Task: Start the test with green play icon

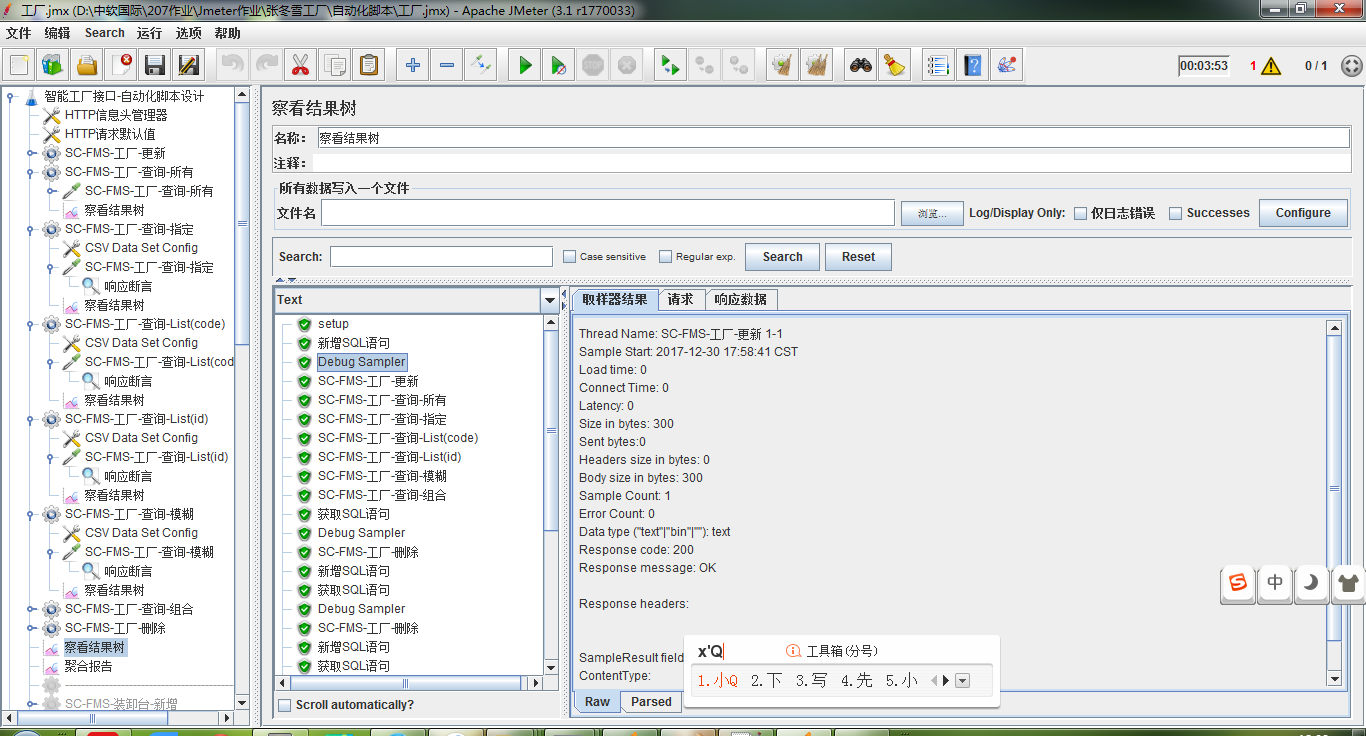Action: [524, 66]
